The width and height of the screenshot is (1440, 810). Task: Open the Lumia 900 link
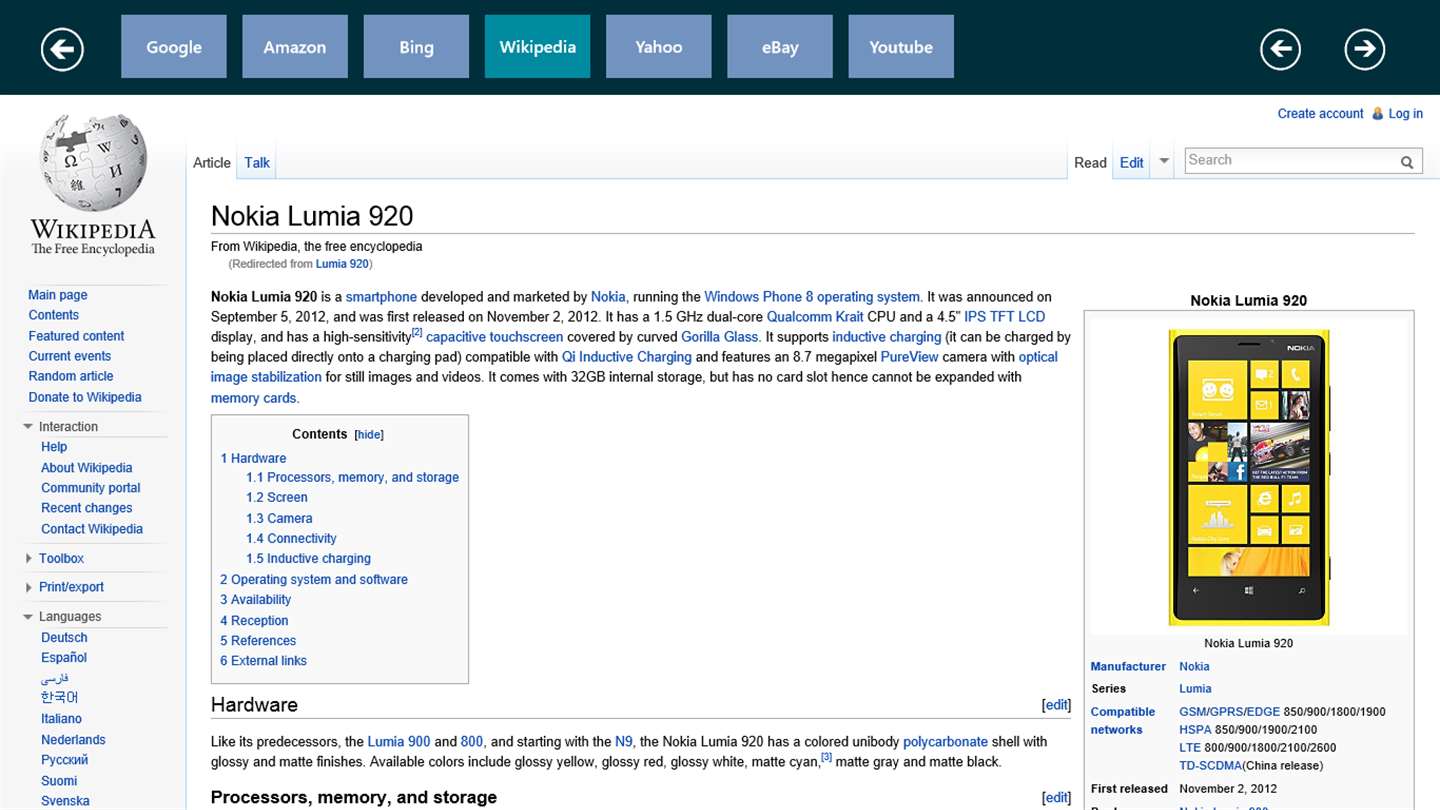[399, 742]
